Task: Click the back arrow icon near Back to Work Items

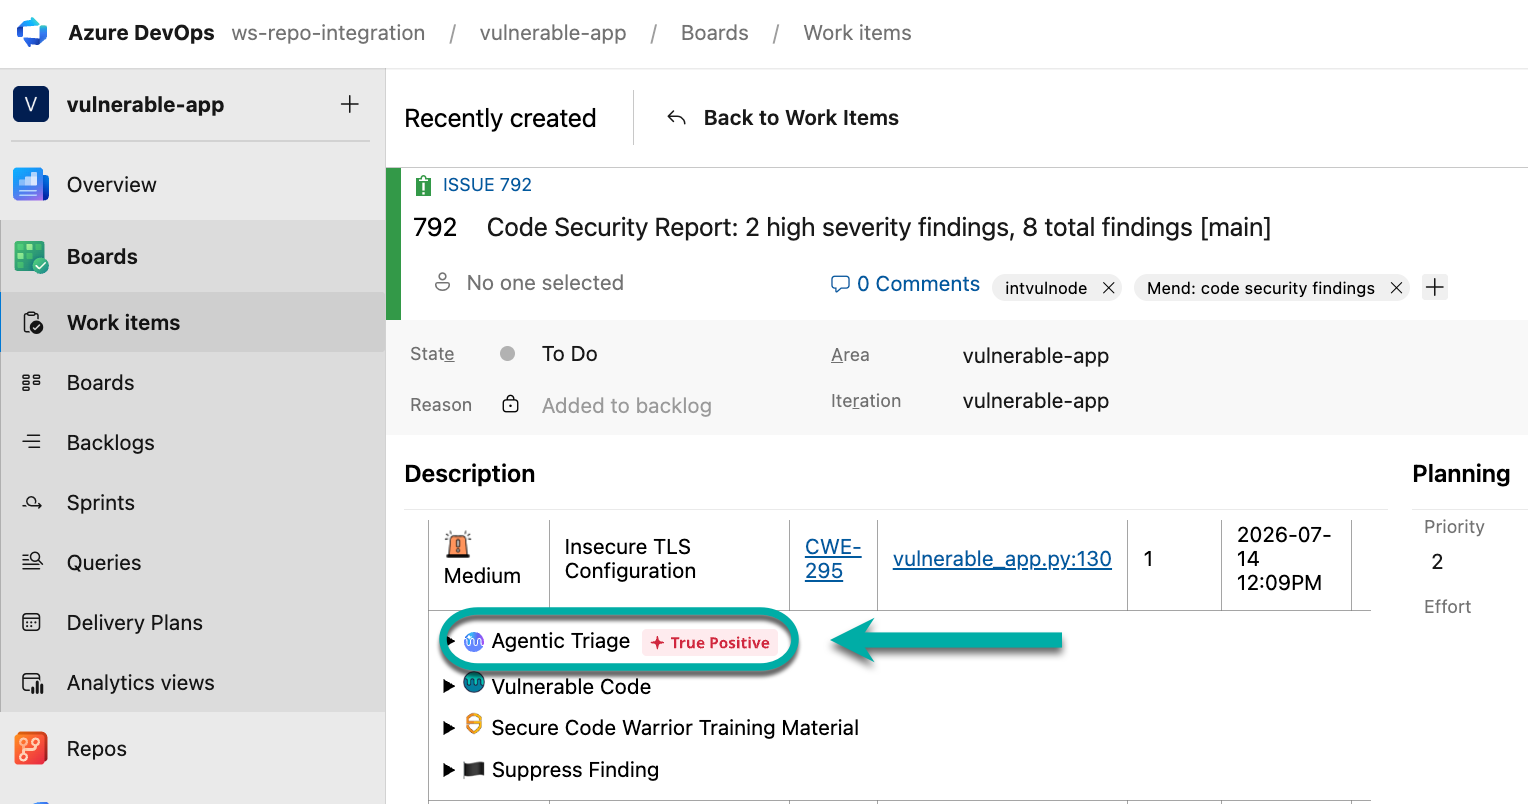Action: 677,118
